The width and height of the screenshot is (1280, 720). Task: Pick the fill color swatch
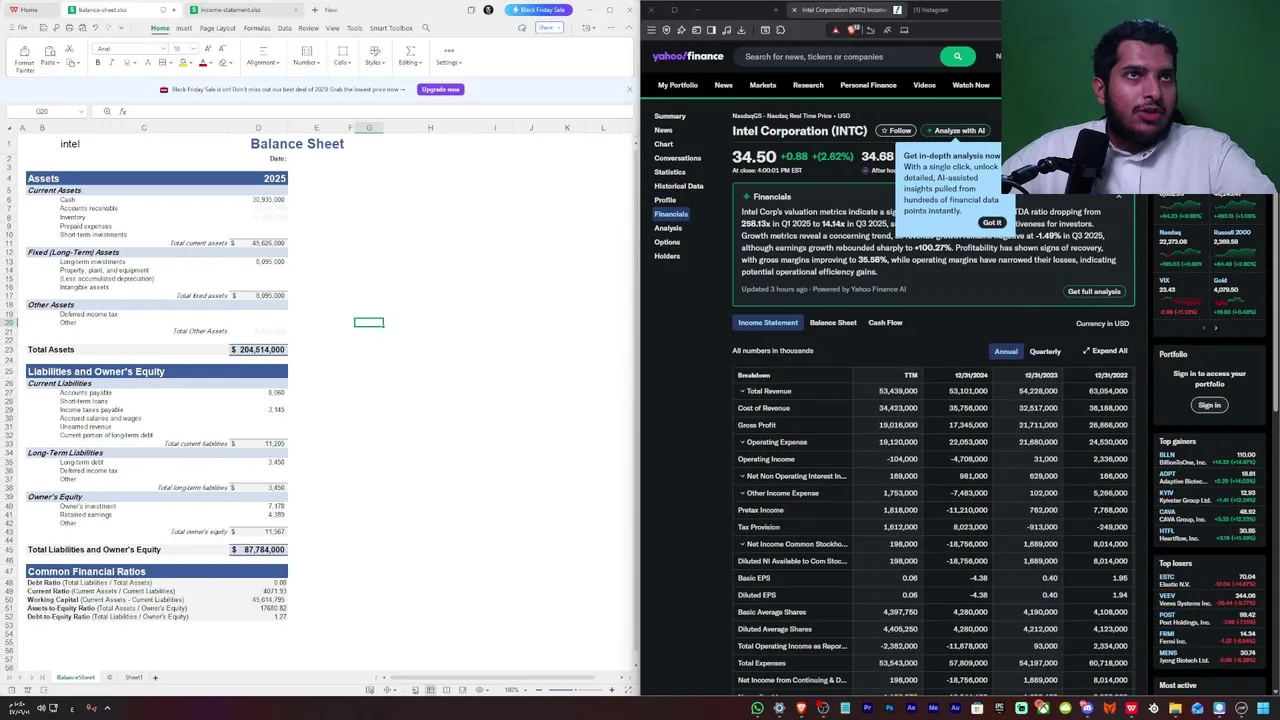tap(183, 63)
